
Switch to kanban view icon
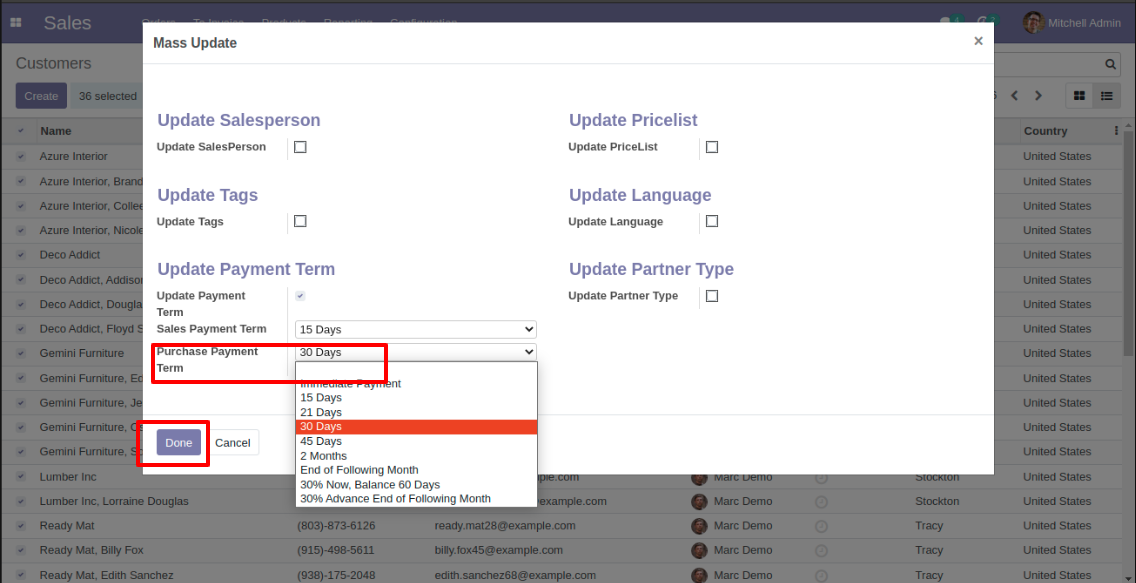tap(1079, 96)
